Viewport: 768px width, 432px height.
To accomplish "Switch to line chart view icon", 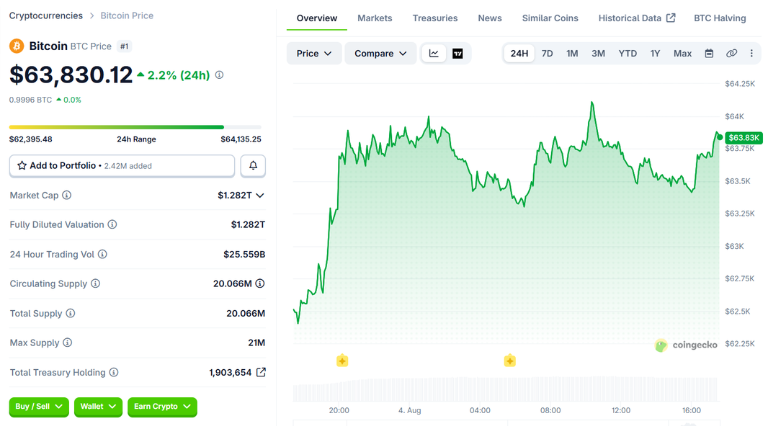I will click(433, 53).
